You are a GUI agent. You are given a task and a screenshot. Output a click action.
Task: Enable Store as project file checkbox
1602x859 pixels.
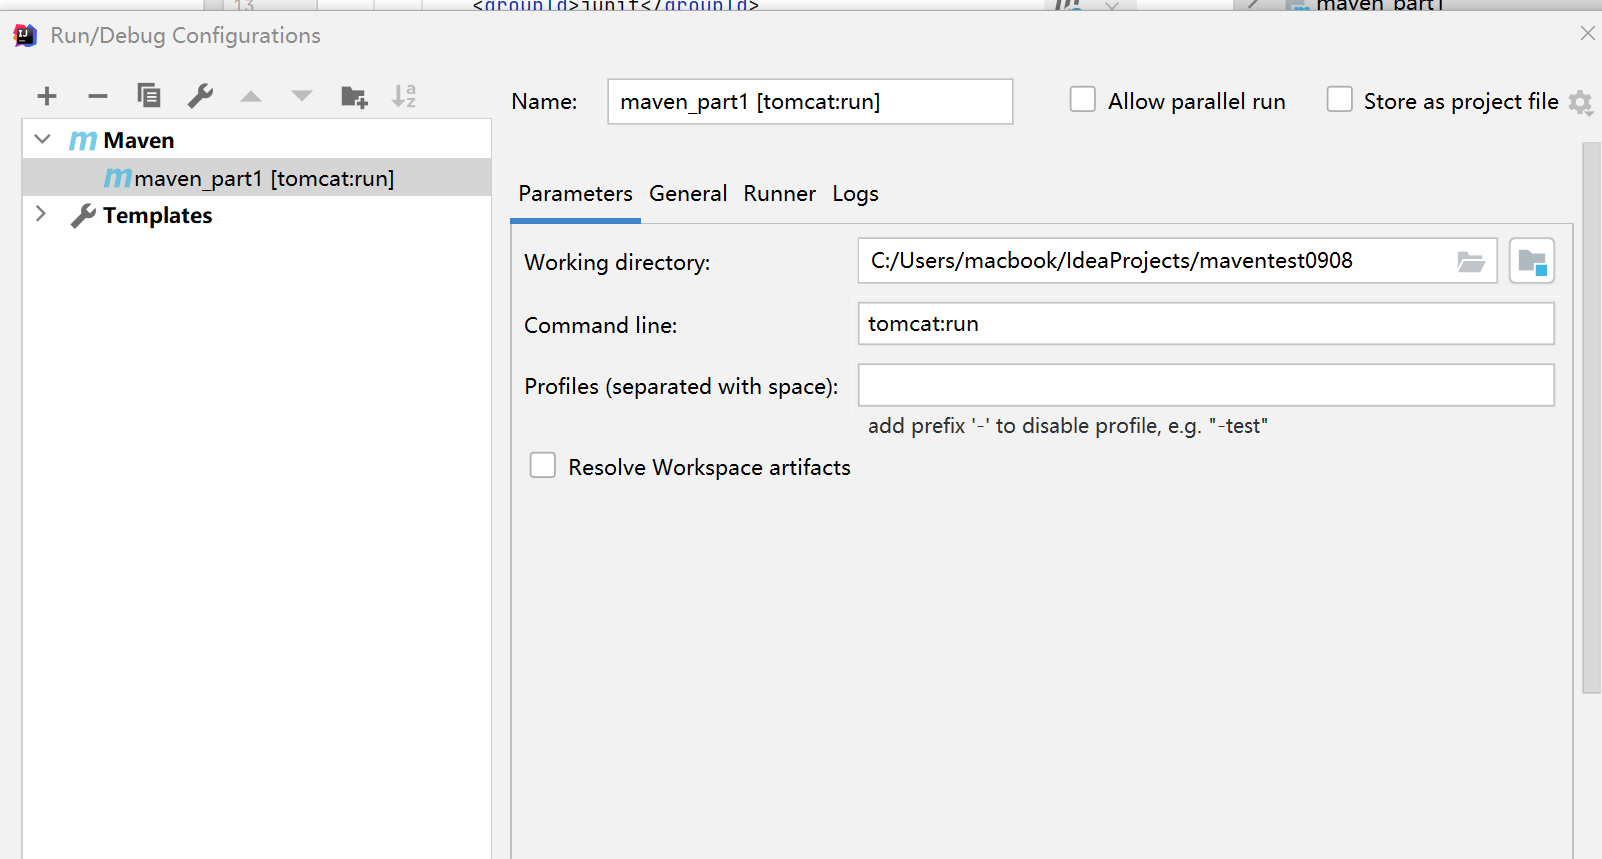(1340, 100)
